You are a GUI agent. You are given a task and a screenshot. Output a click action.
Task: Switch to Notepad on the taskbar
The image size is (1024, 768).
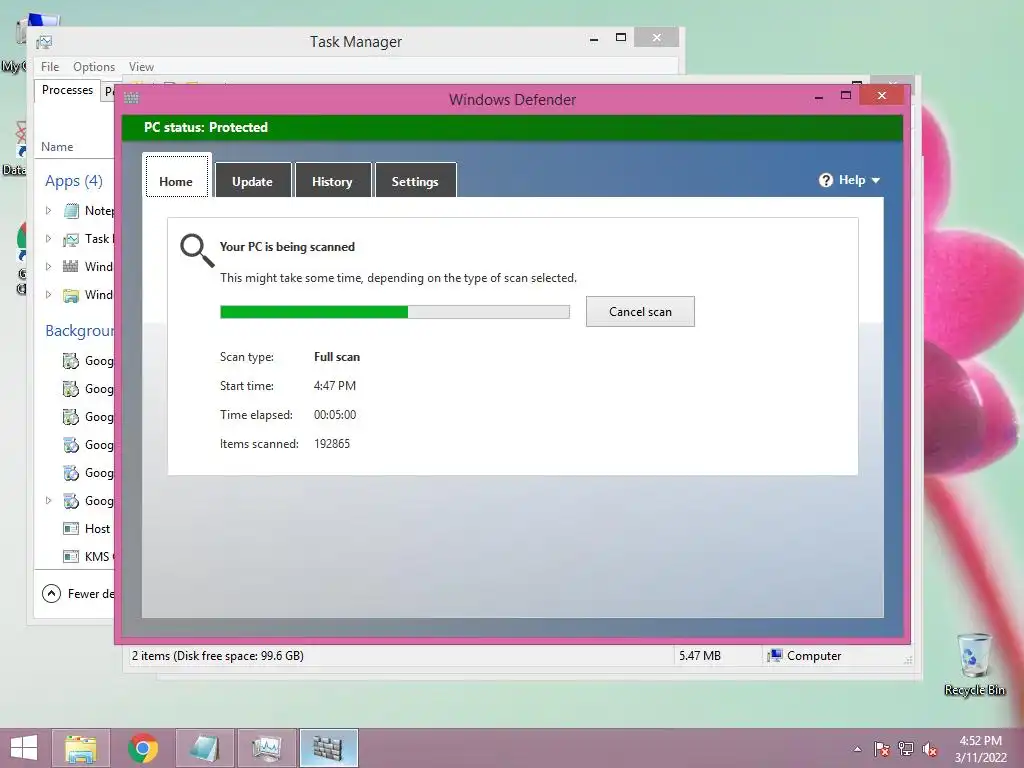[204, 748]
